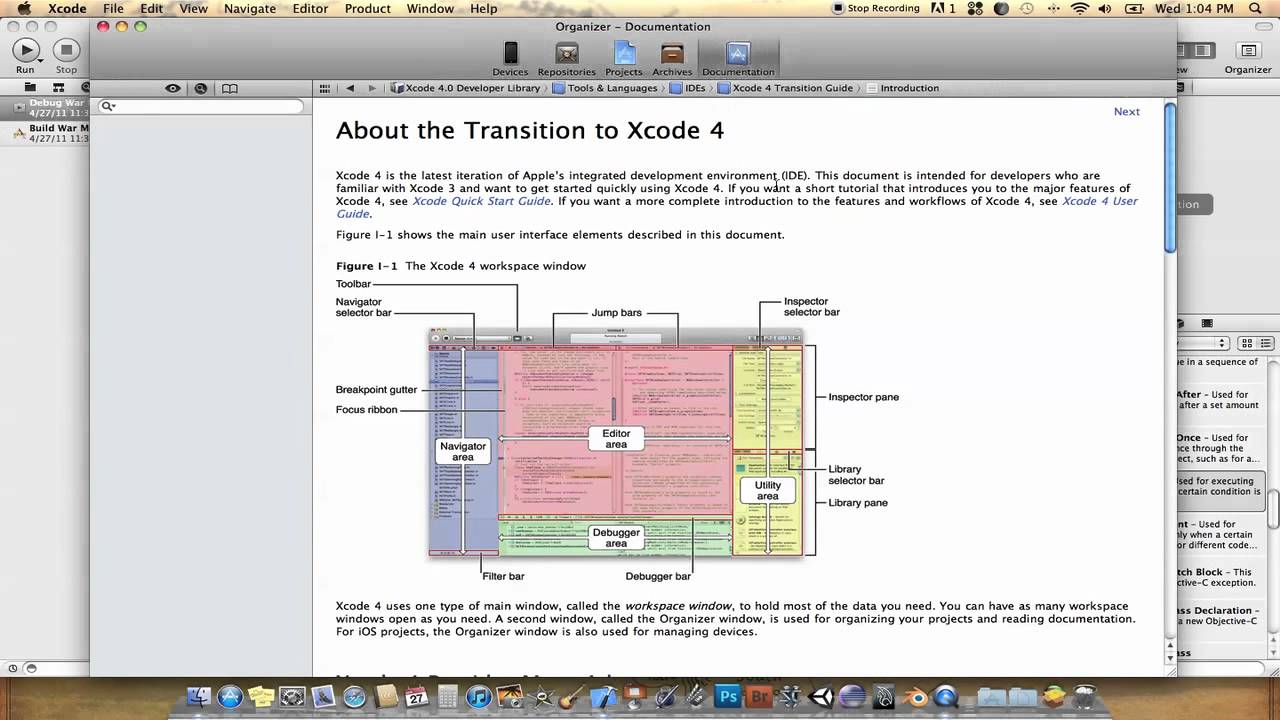The image size is (1280, 720).
Task: Click the Wi-Fi status icon in menu bar
Action: [x=1079, y=8]
